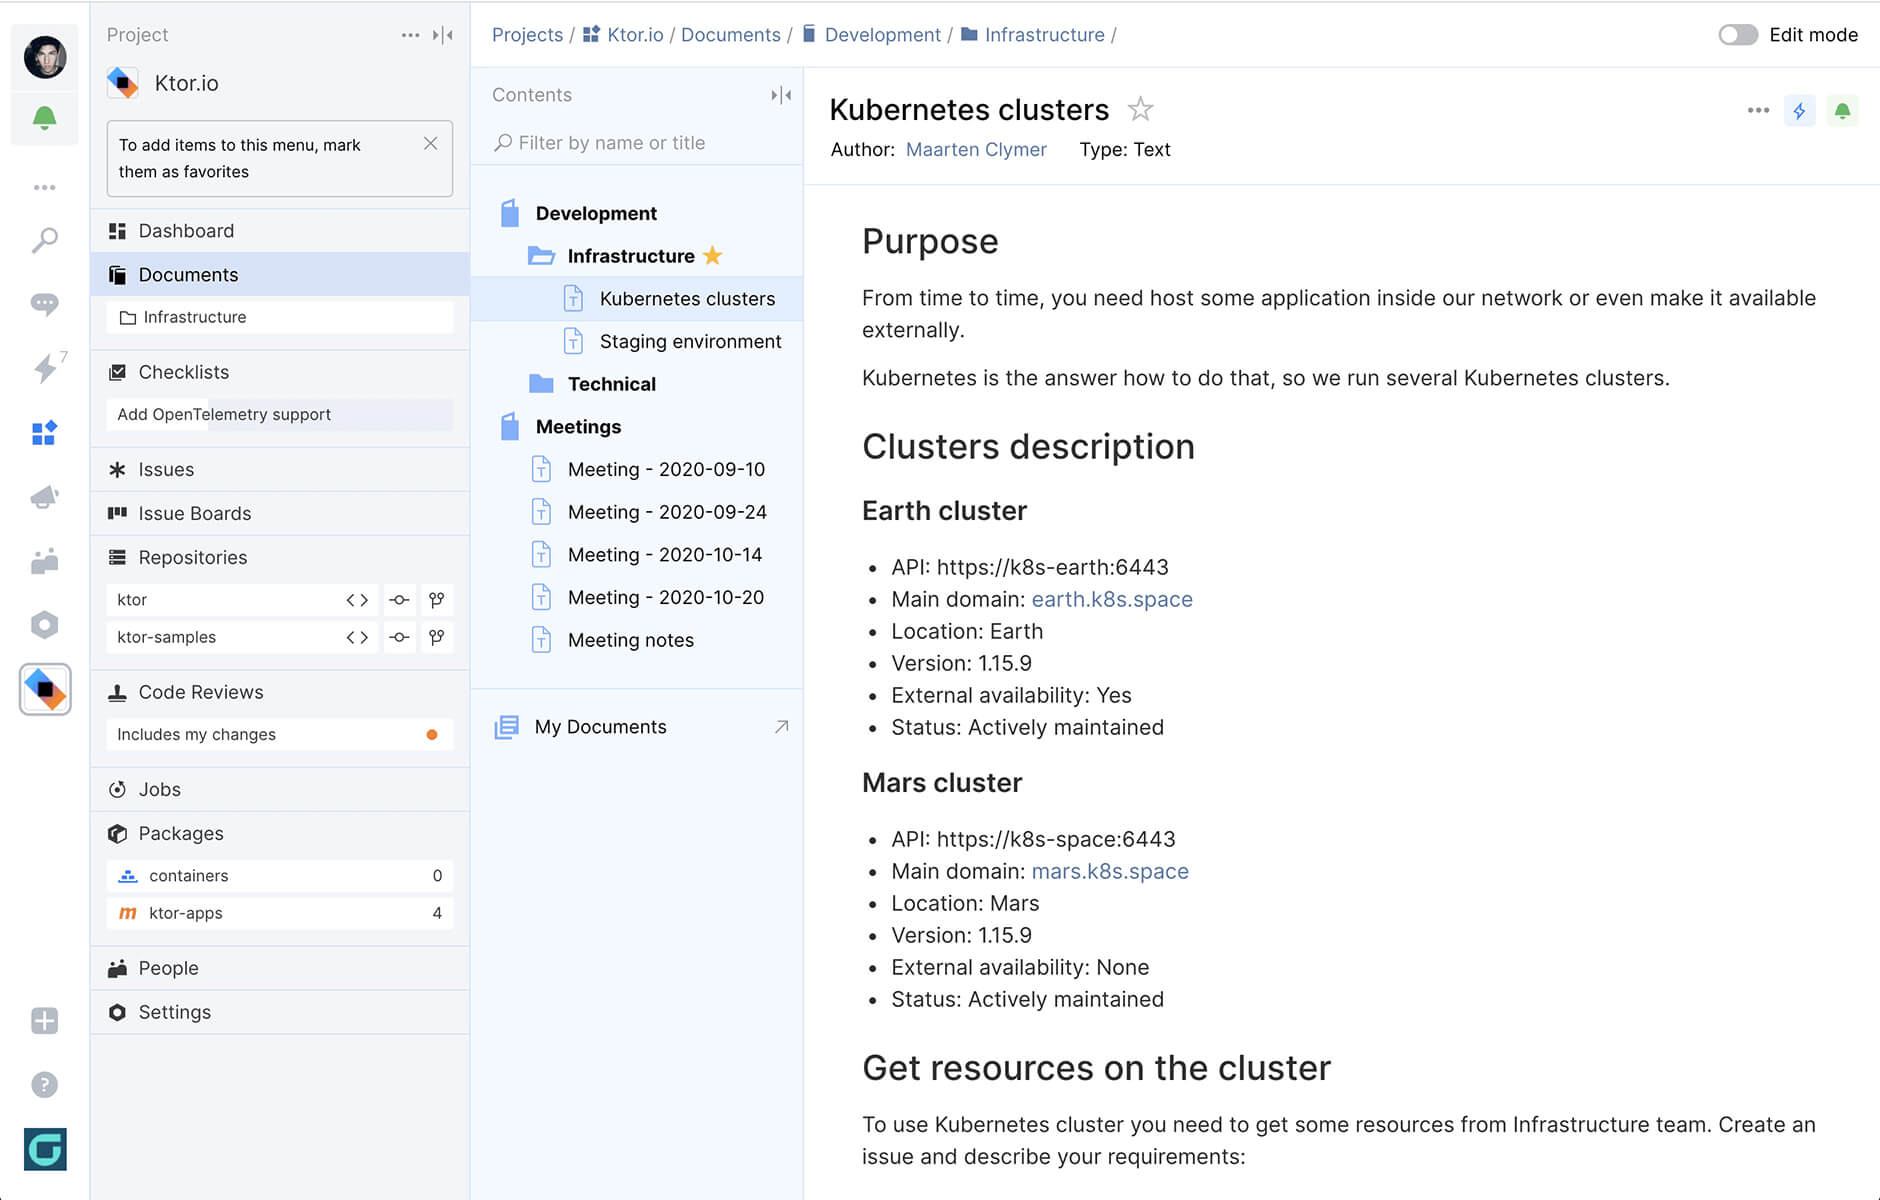
Task: Collapse the Contents panel
Action: pos(781,95)
